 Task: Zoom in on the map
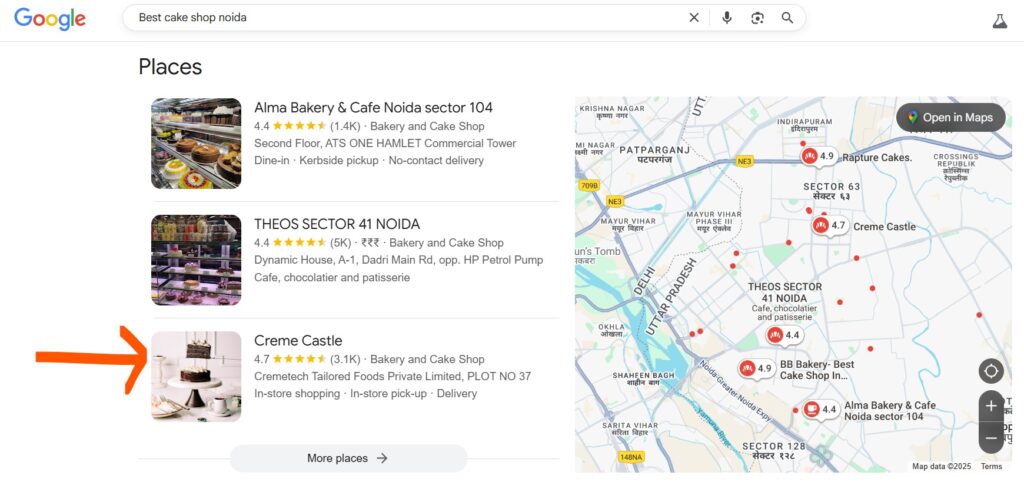(x=991, y=406)
